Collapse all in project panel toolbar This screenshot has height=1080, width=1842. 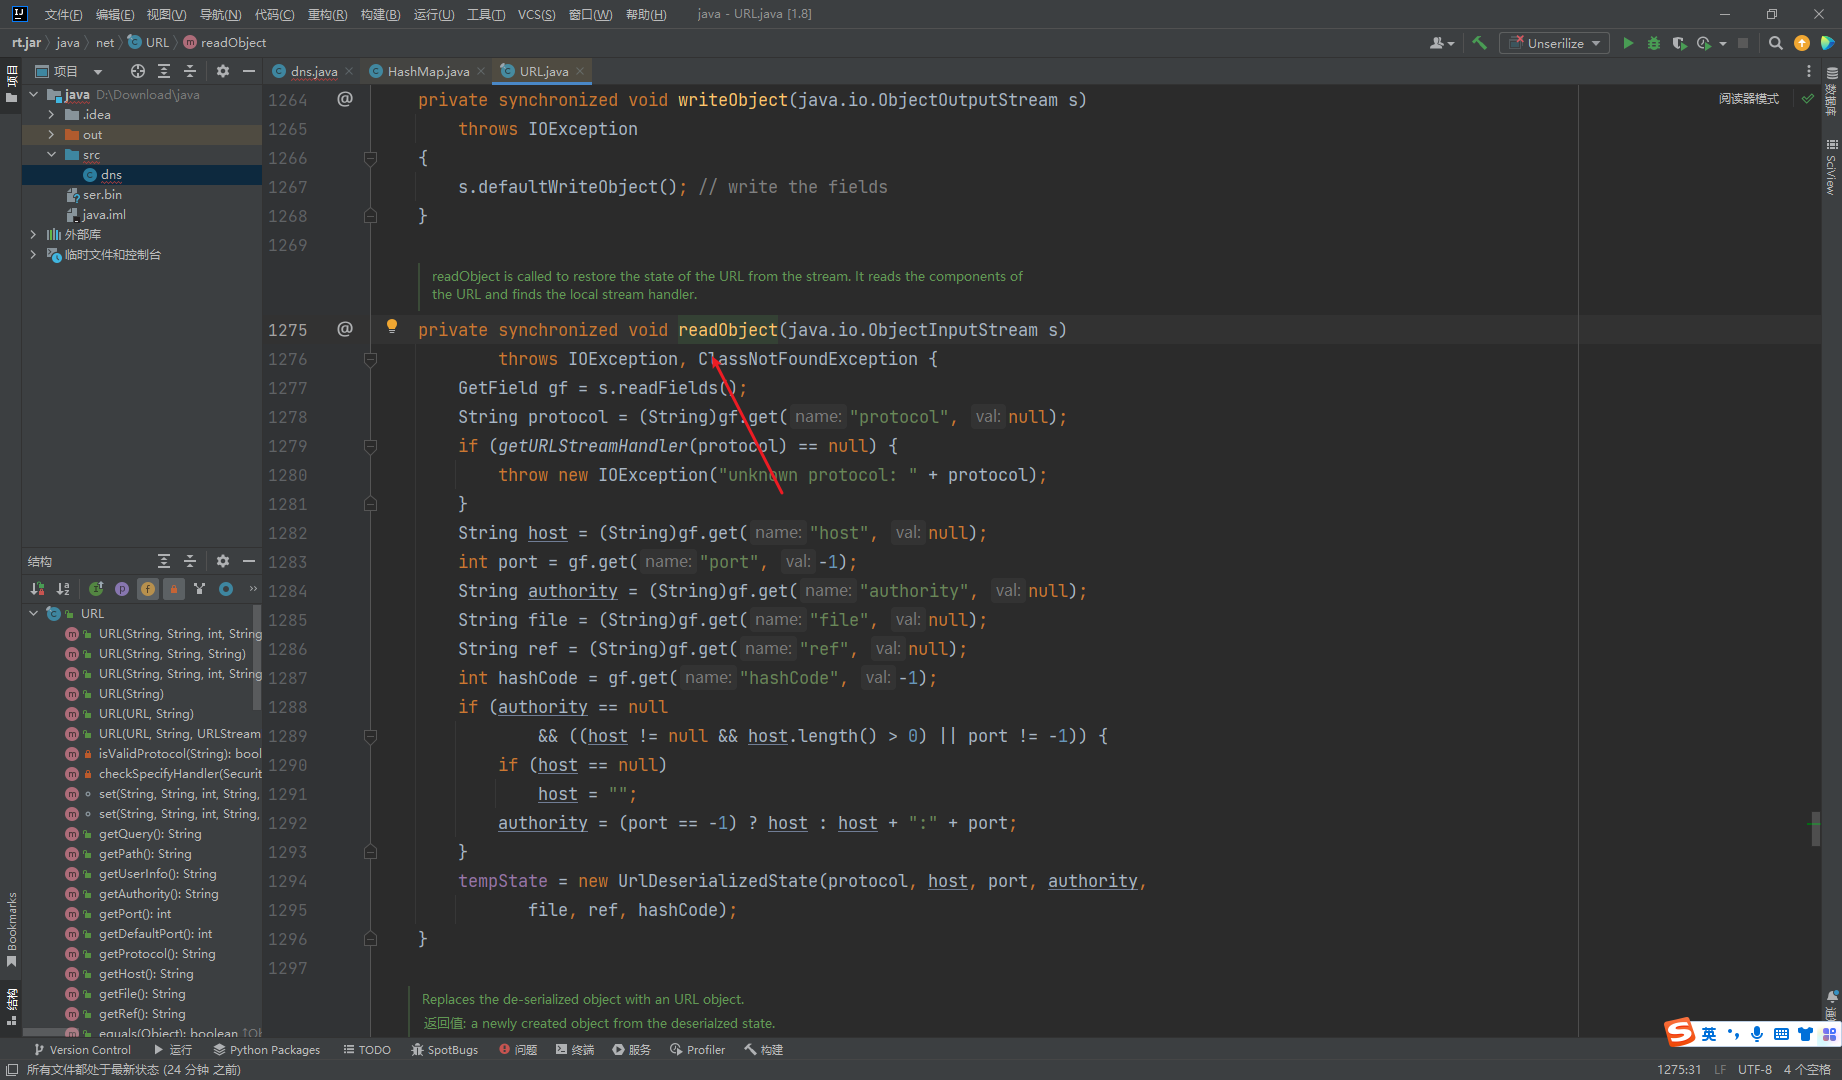[190, 71]
